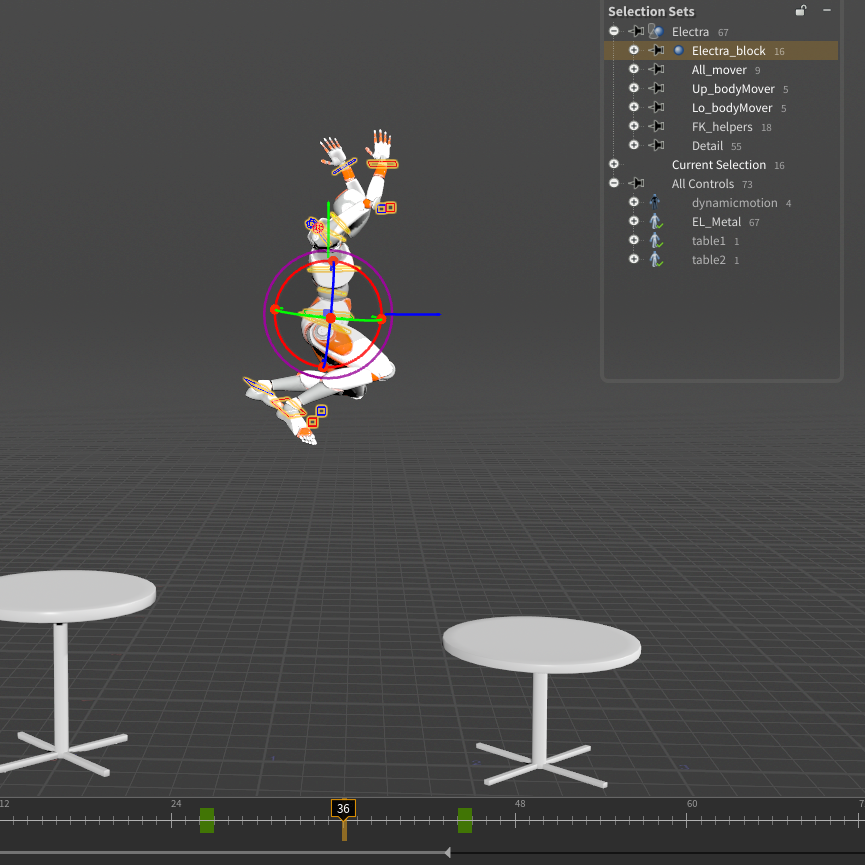Click the All Controls row label
This screenshot has width=865, height=865.
click(703, 184)
